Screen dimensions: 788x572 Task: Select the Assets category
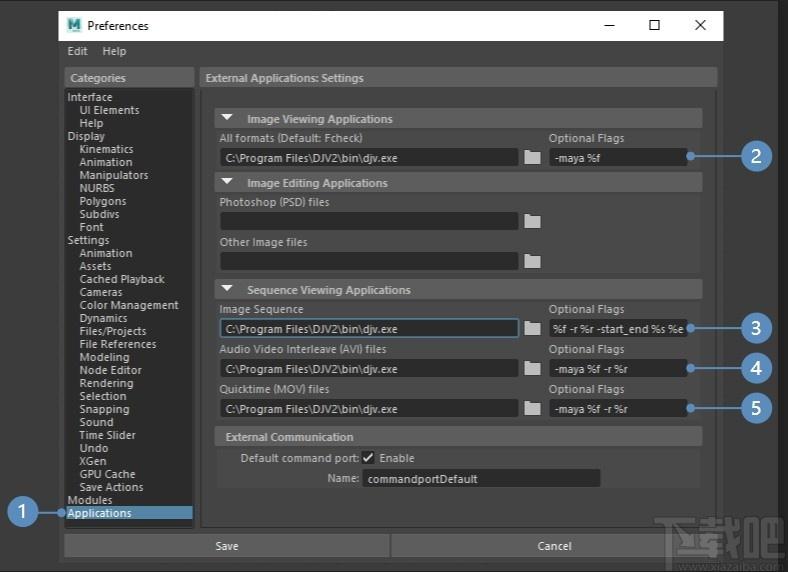tap(95, 266)
